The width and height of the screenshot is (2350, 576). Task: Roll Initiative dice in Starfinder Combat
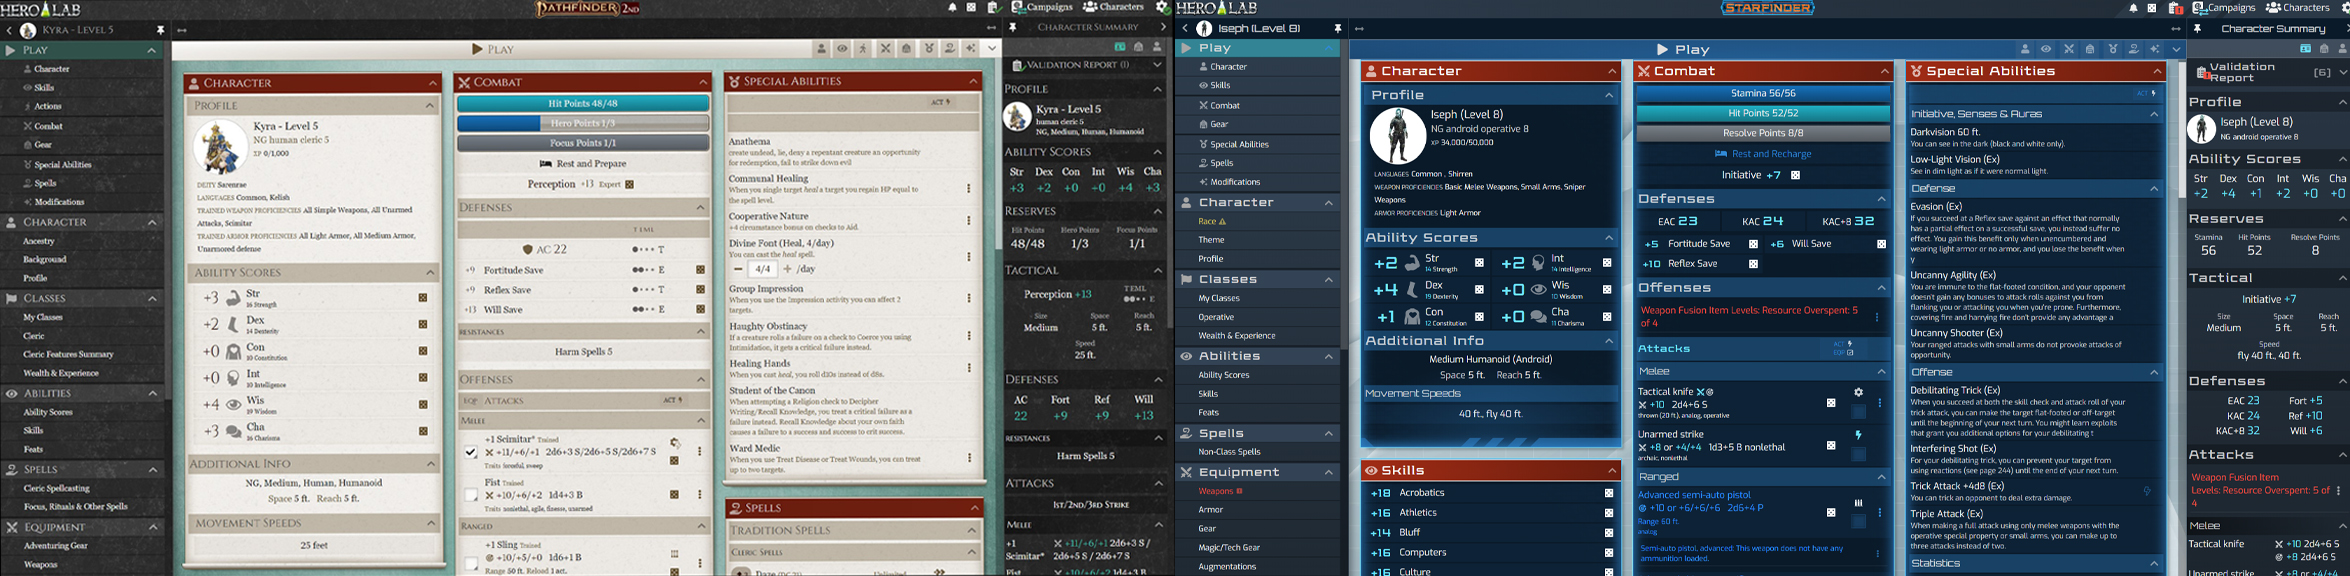(x=1796, y=175)
